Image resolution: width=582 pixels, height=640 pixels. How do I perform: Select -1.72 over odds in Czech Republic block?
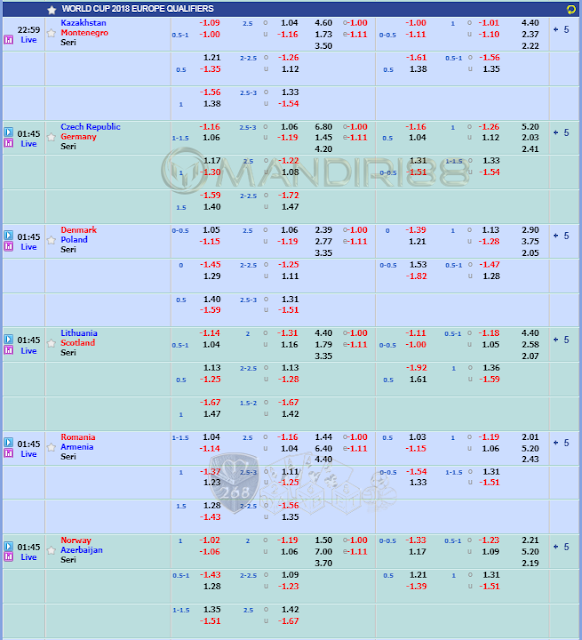point(289,196)
